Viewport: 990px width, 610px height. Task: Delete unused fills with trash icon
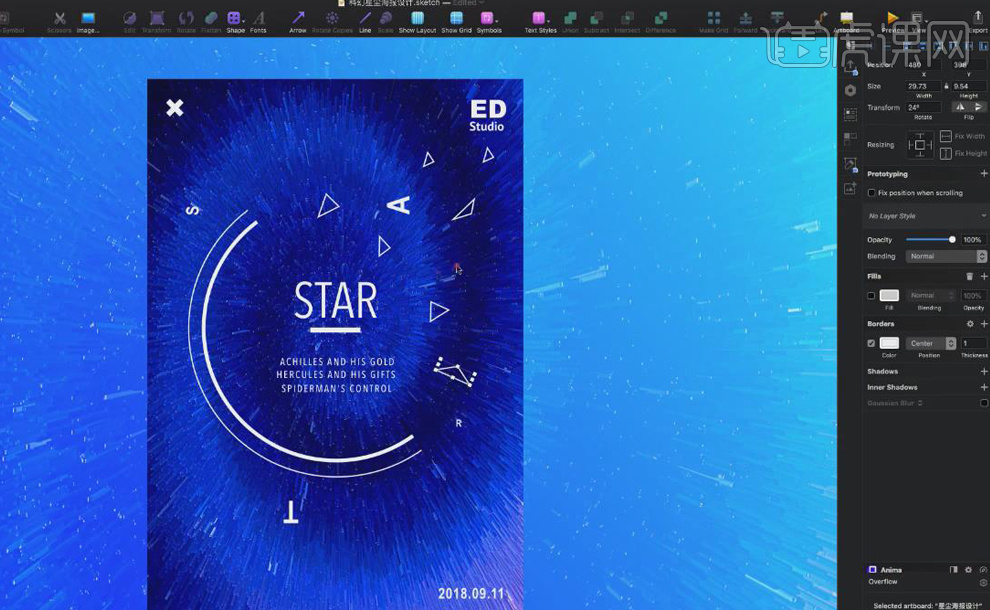click(x=970, y=276)
